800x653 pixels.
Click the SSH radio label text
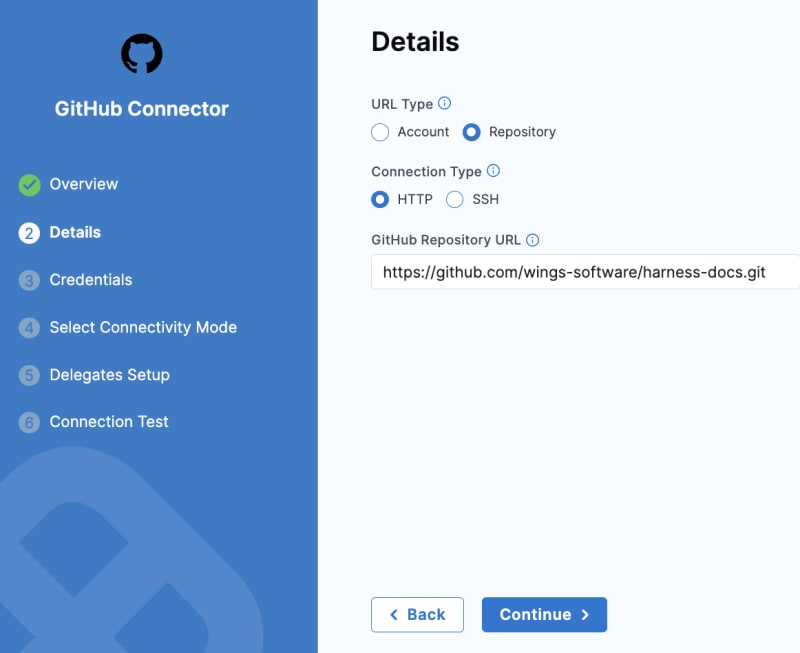(485, 199)
